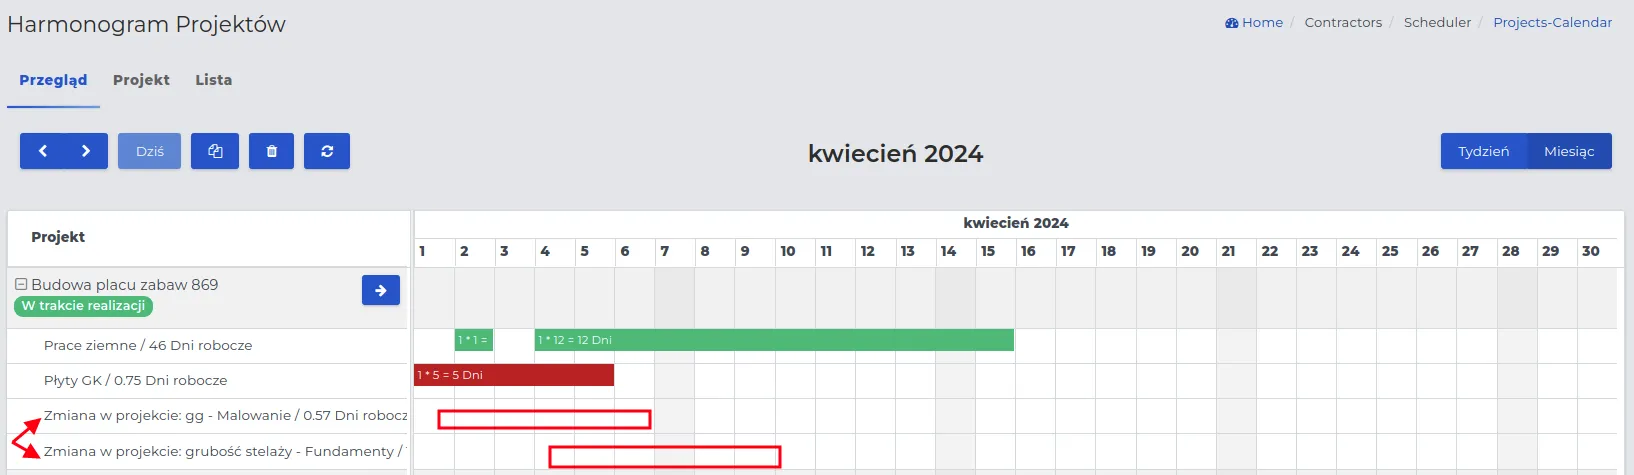Switch to the Lista tab
This screenshot has height=475, width=1634.
click(213, 80)
